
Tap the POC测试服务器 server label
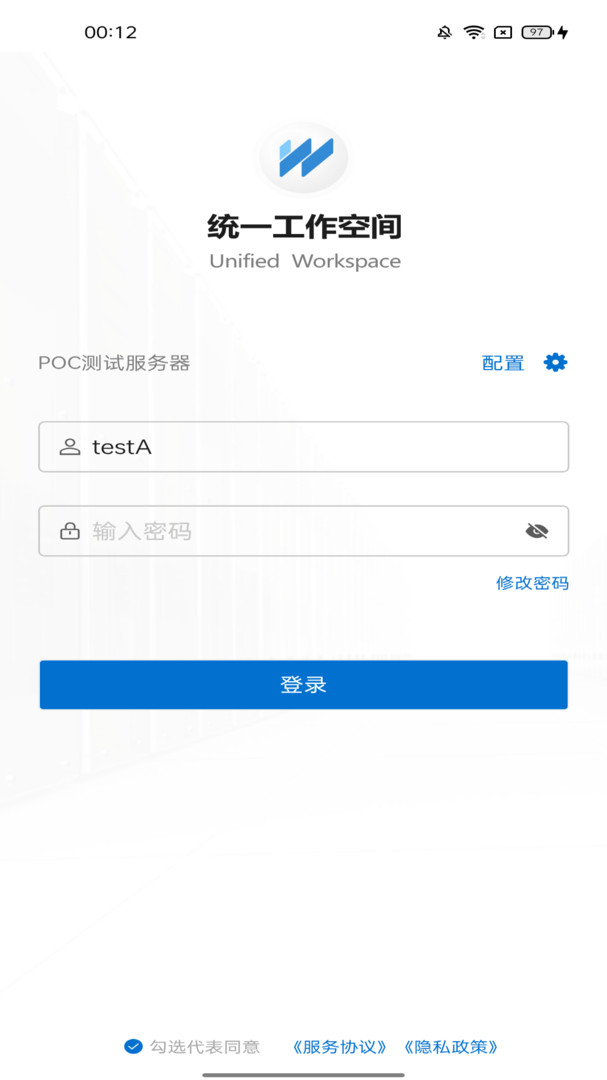click(x=114, y=363)
